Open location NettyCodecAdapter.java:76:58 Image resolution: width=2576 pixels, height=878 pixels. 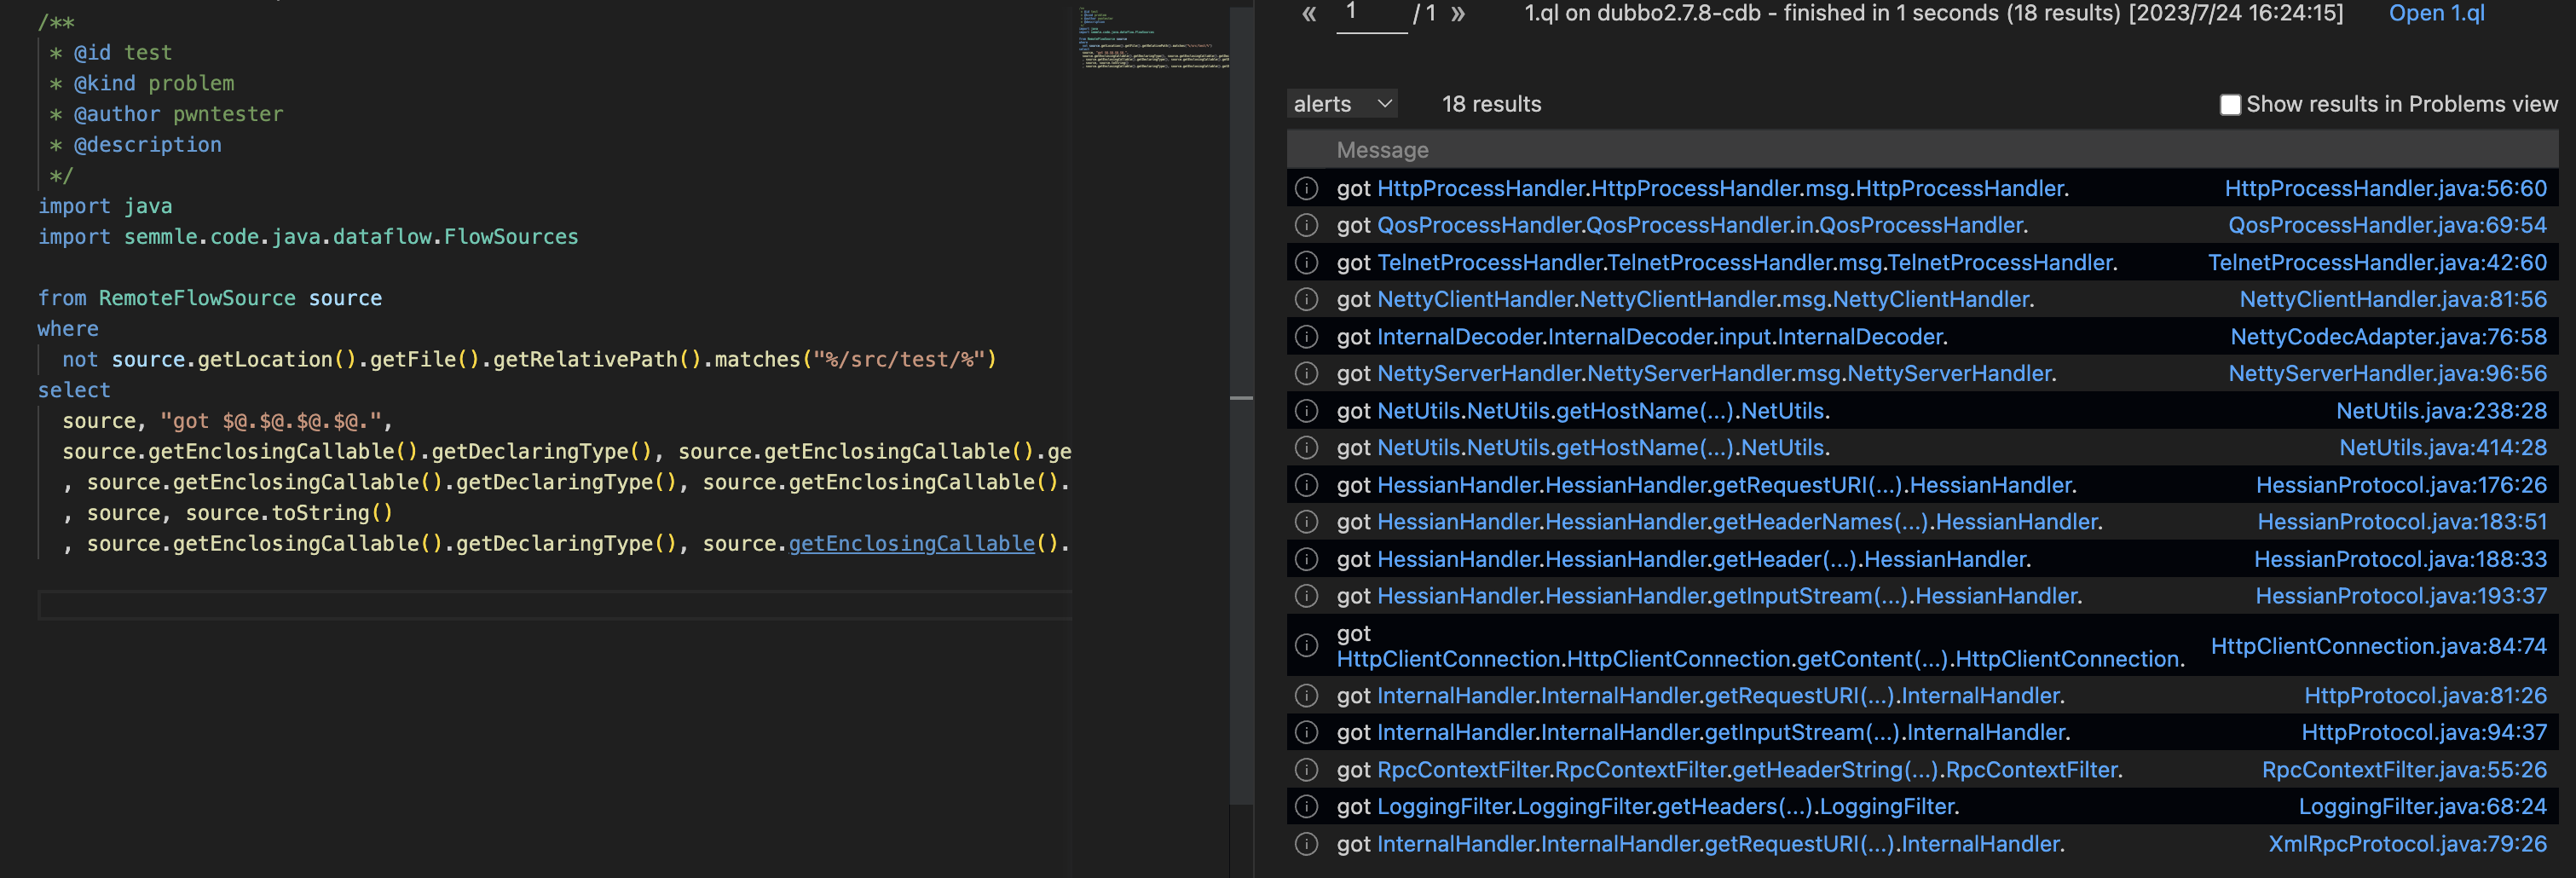[2388, 336]
